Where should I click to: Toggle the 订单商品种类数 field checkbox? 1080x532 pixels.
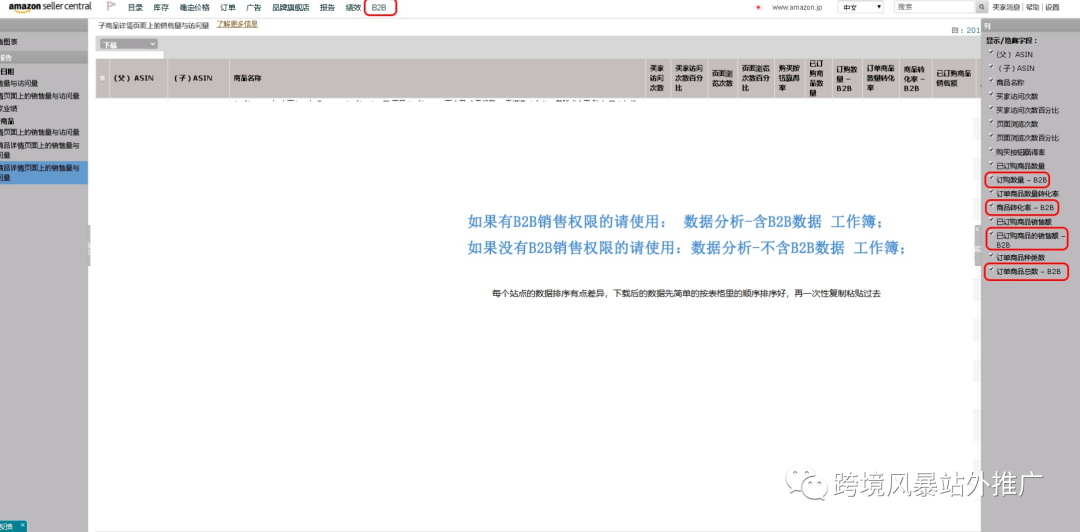(x=990, y=256)
